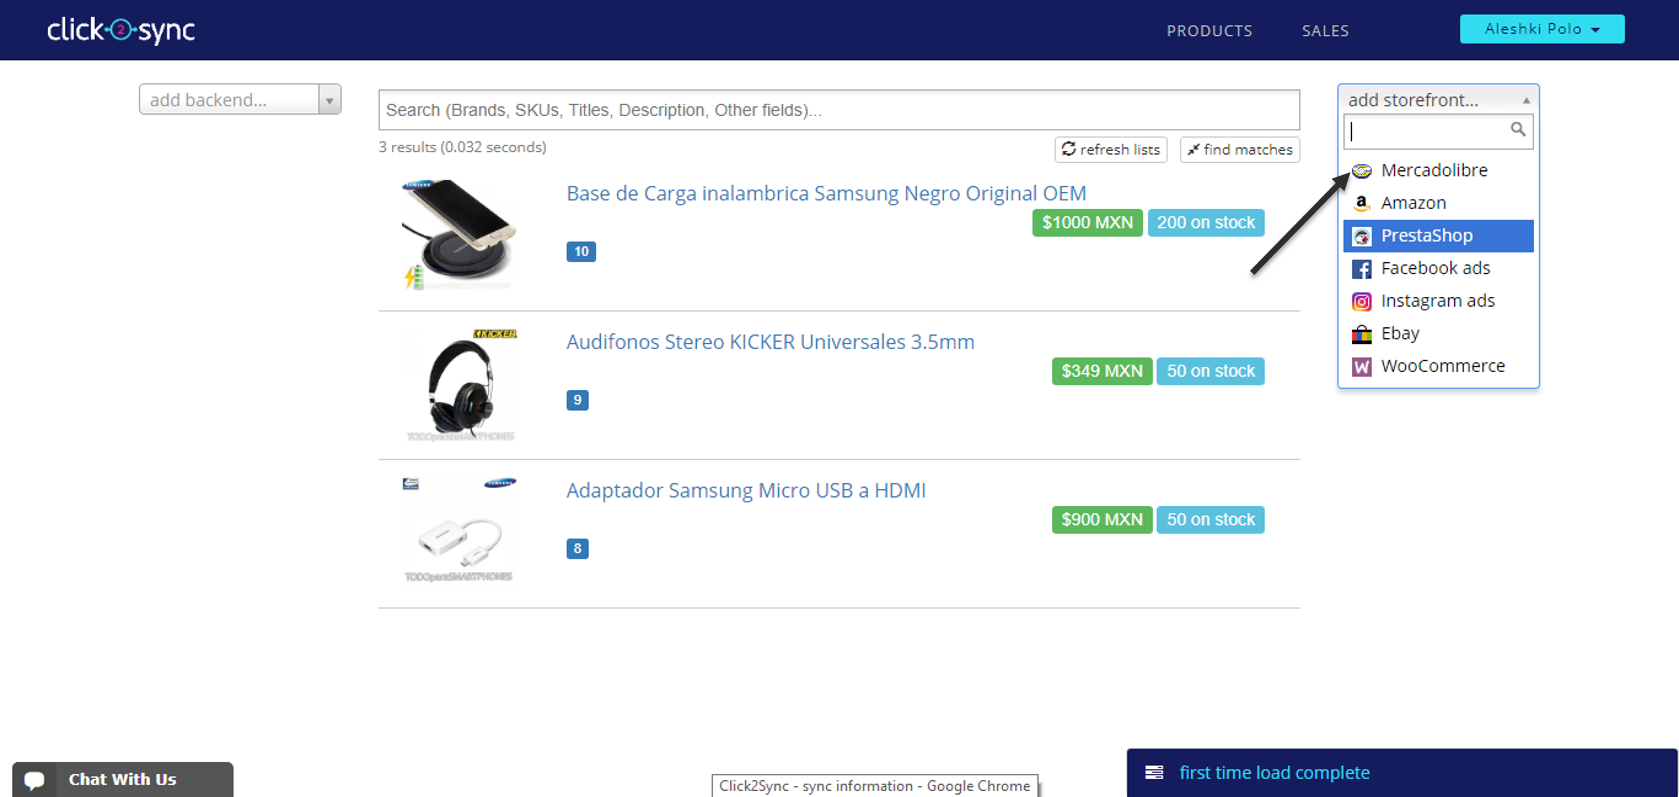This screenshot has height=797, width=1679.
Task: Click the pin icon on find matches
Action: 1193,150
